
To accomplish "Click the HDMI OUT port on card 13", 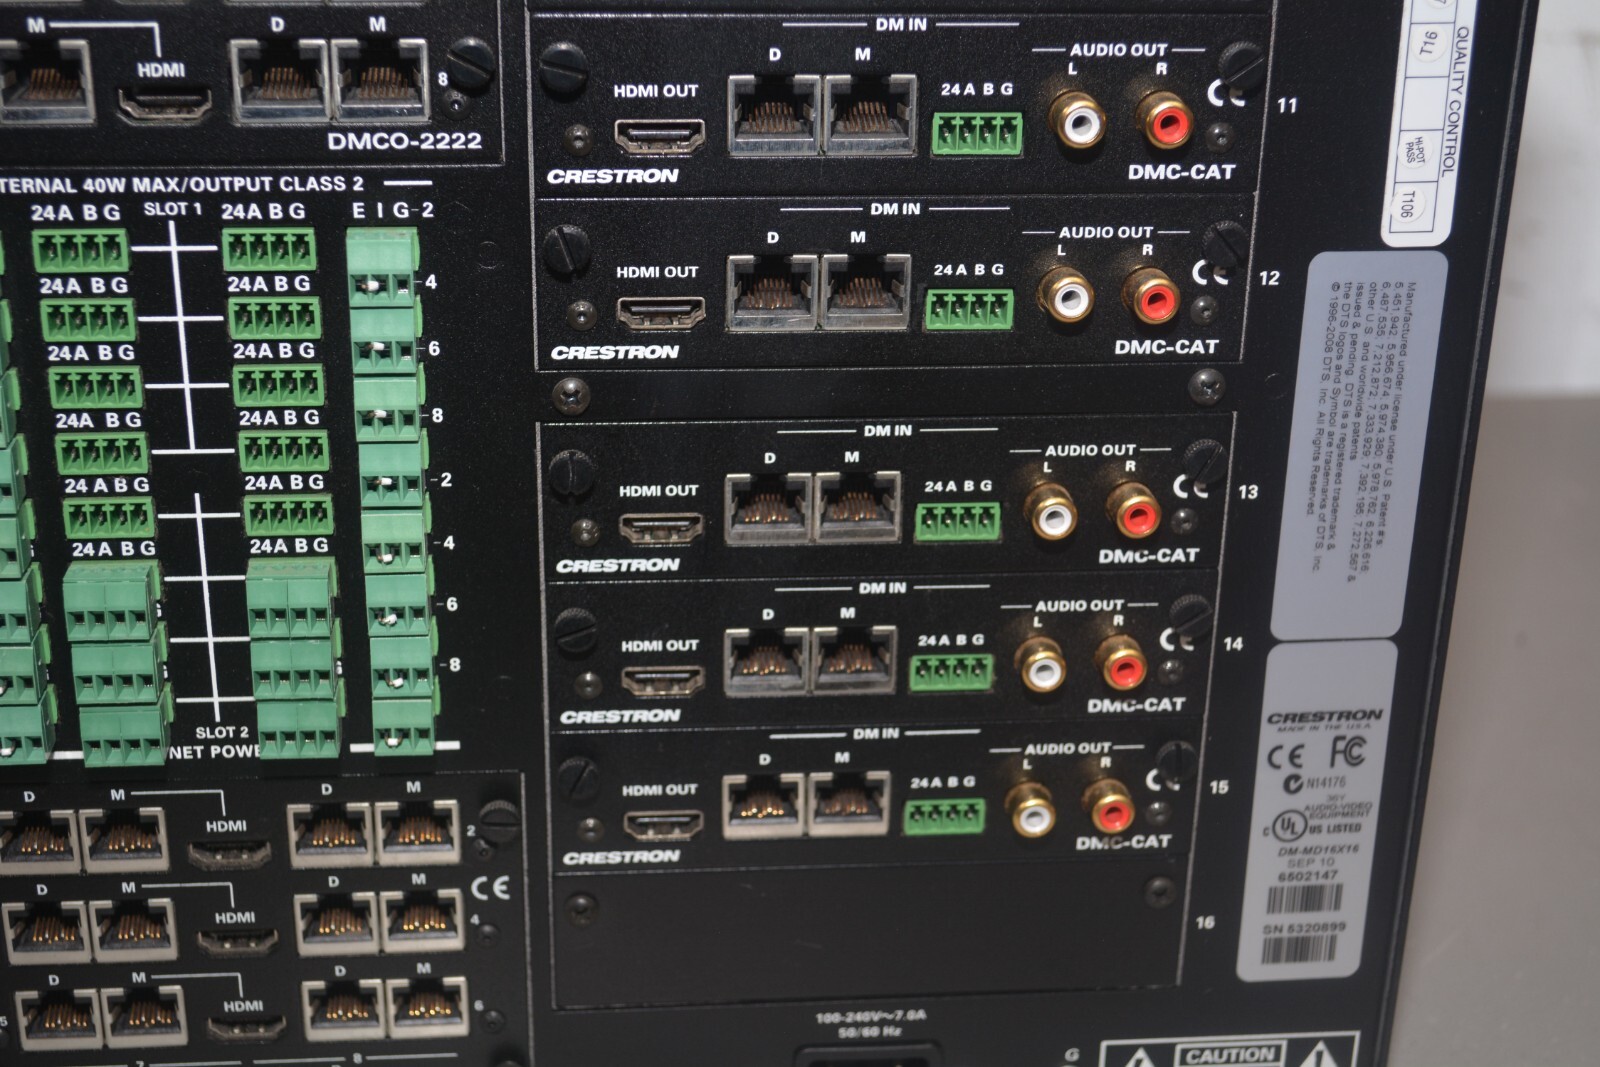I will coord(661,530).
